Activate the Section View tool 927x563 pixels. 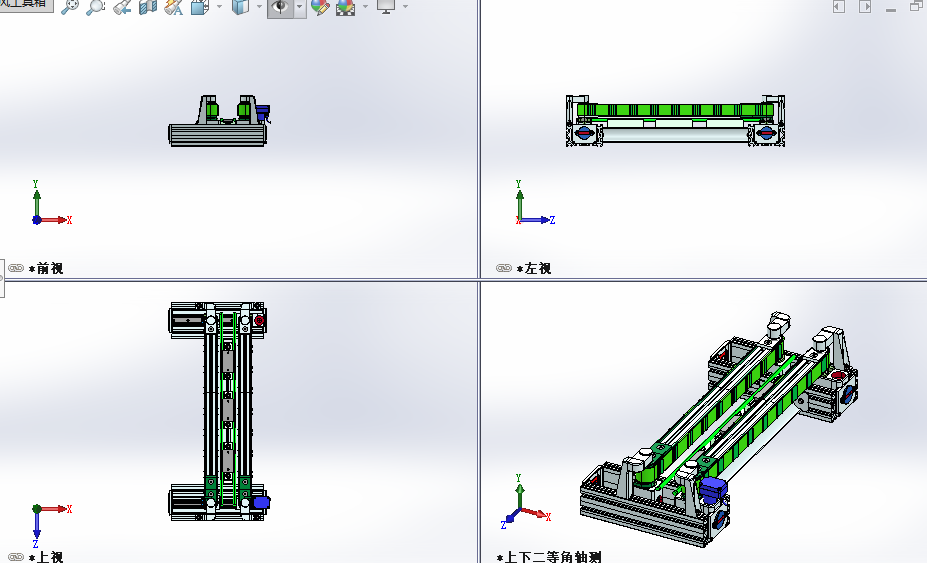tap(148, 7)
